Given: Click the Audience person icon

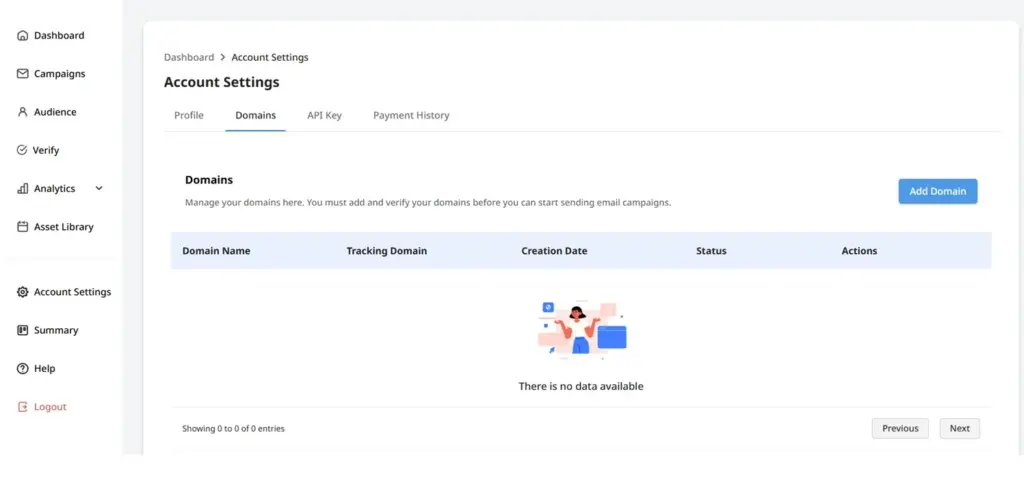Looking at the screenshot, I should tap(23, 112).
